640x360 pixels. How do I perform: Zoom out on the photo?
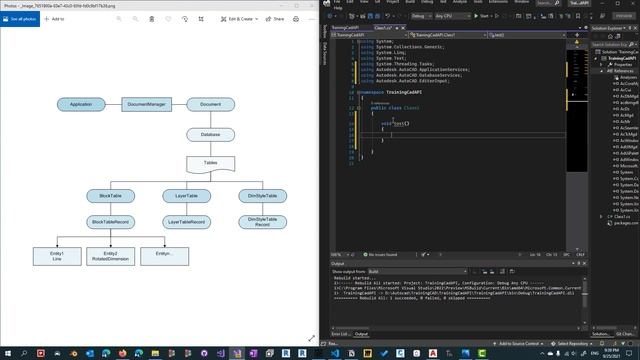point(135,19)
